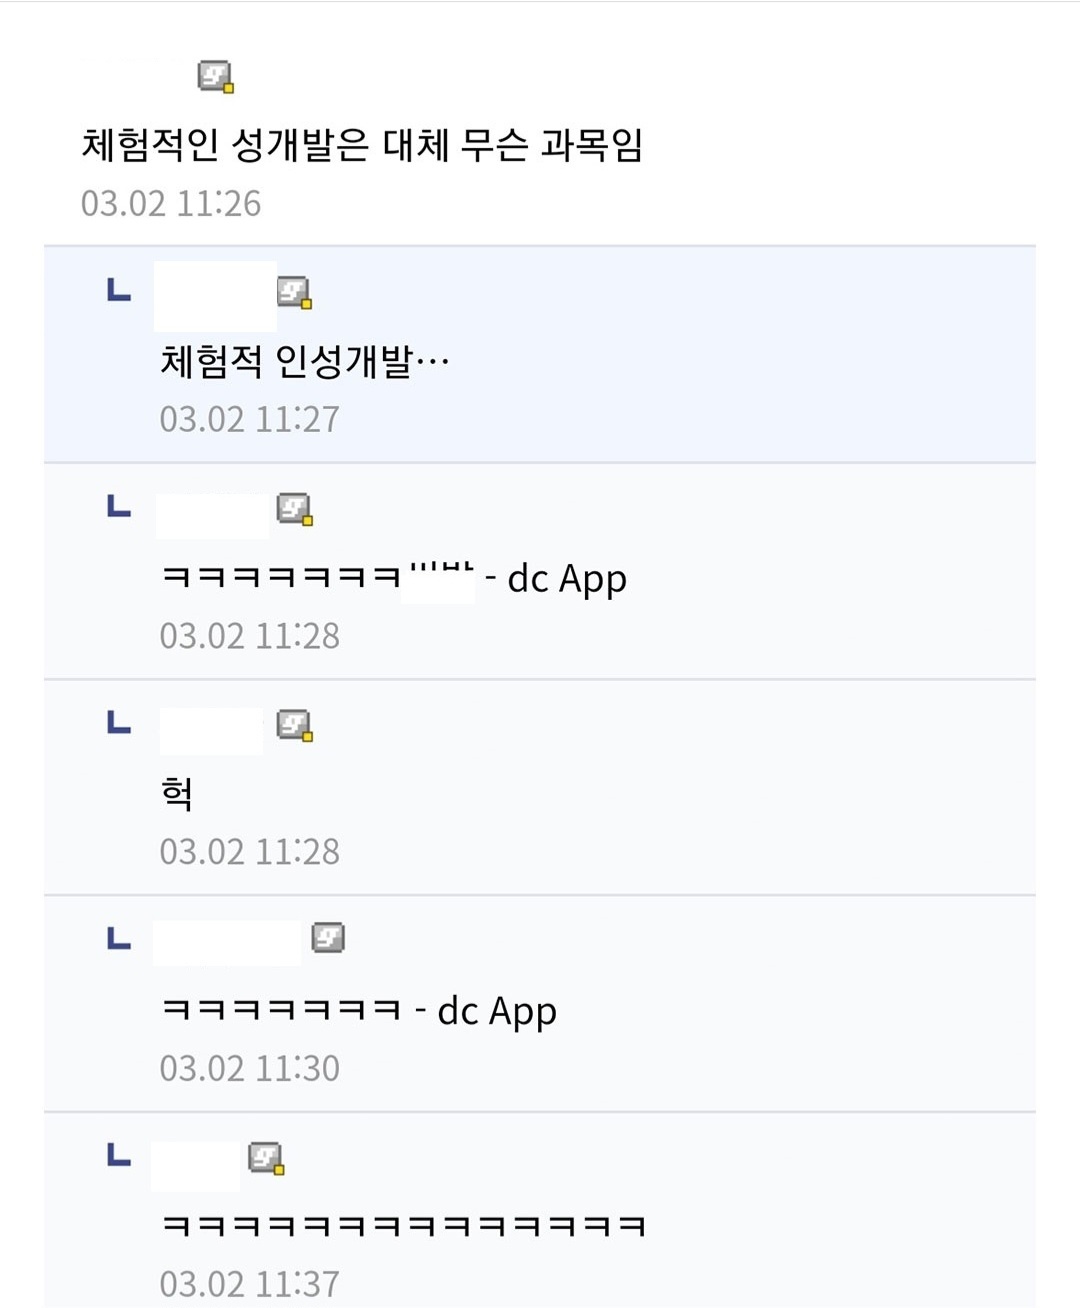Click the 03.02 11:30 timestamp
1080x1308 pixels.
[250, 1068]
